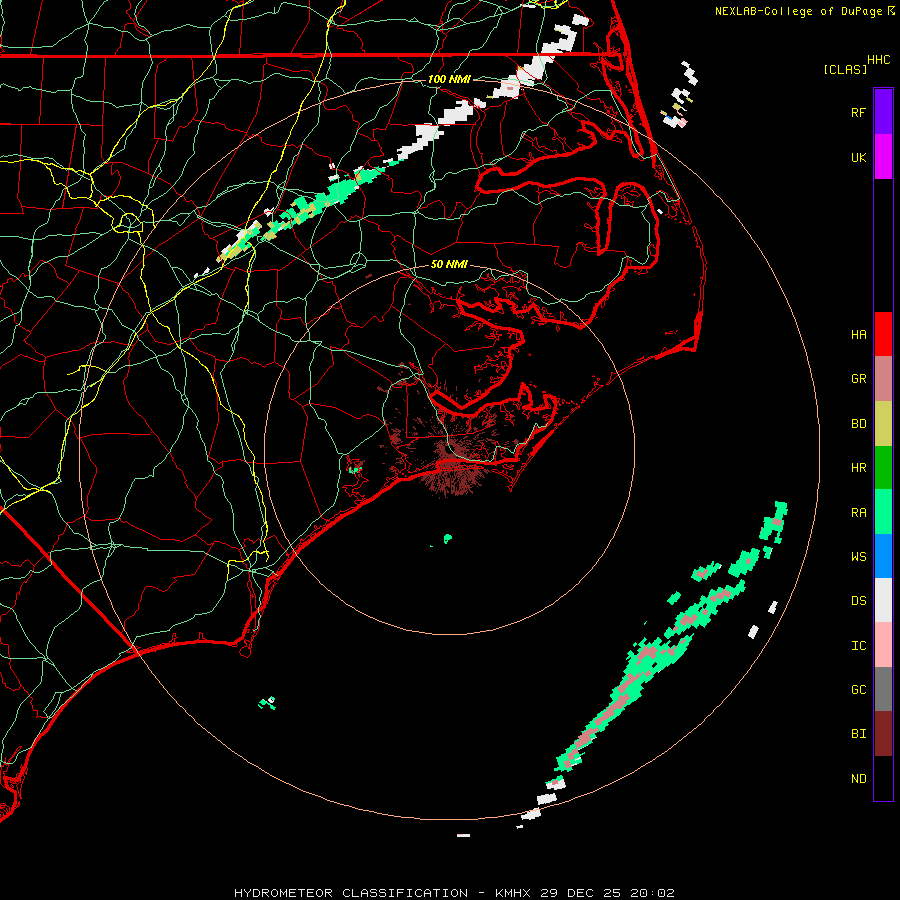Image resolution: width=900 pixels, height=900 pixels.
Task: Click the small green echo inside 50 NMI ring offshore
Action: (x=448, y=538)
